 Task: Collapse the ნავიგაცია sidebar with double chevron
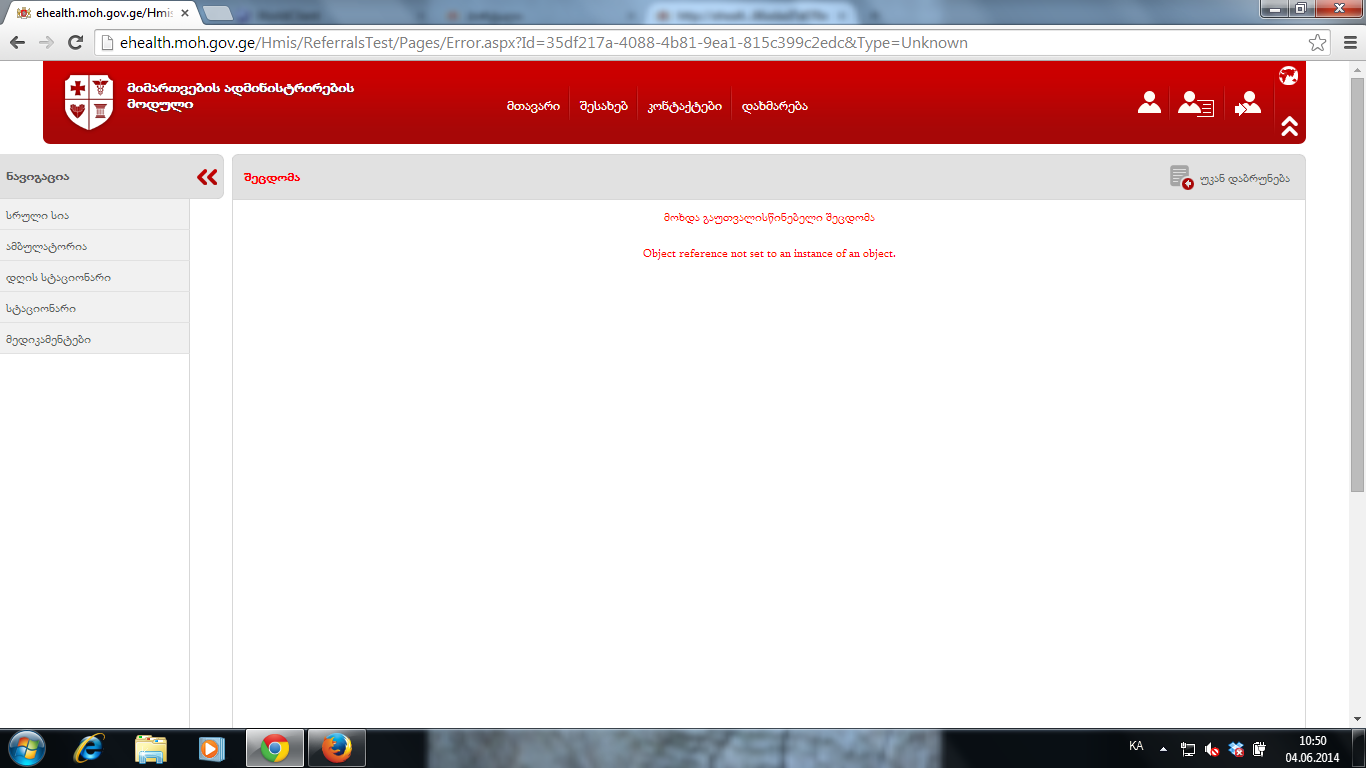207,177
